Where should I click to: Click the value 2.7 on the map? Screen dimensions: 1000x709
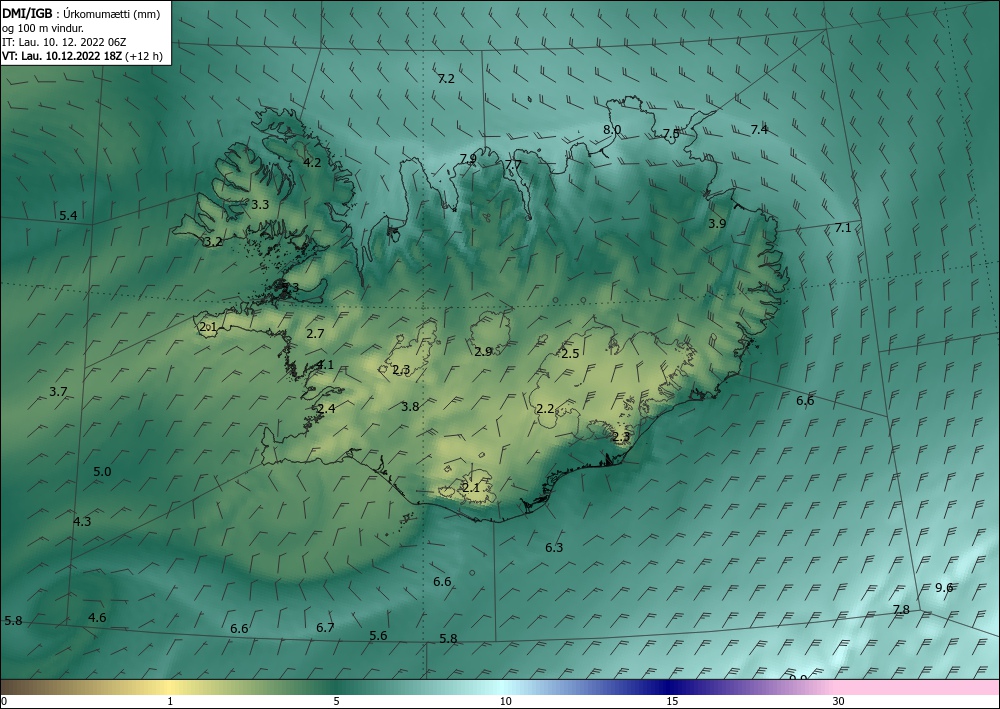point(315,333)
